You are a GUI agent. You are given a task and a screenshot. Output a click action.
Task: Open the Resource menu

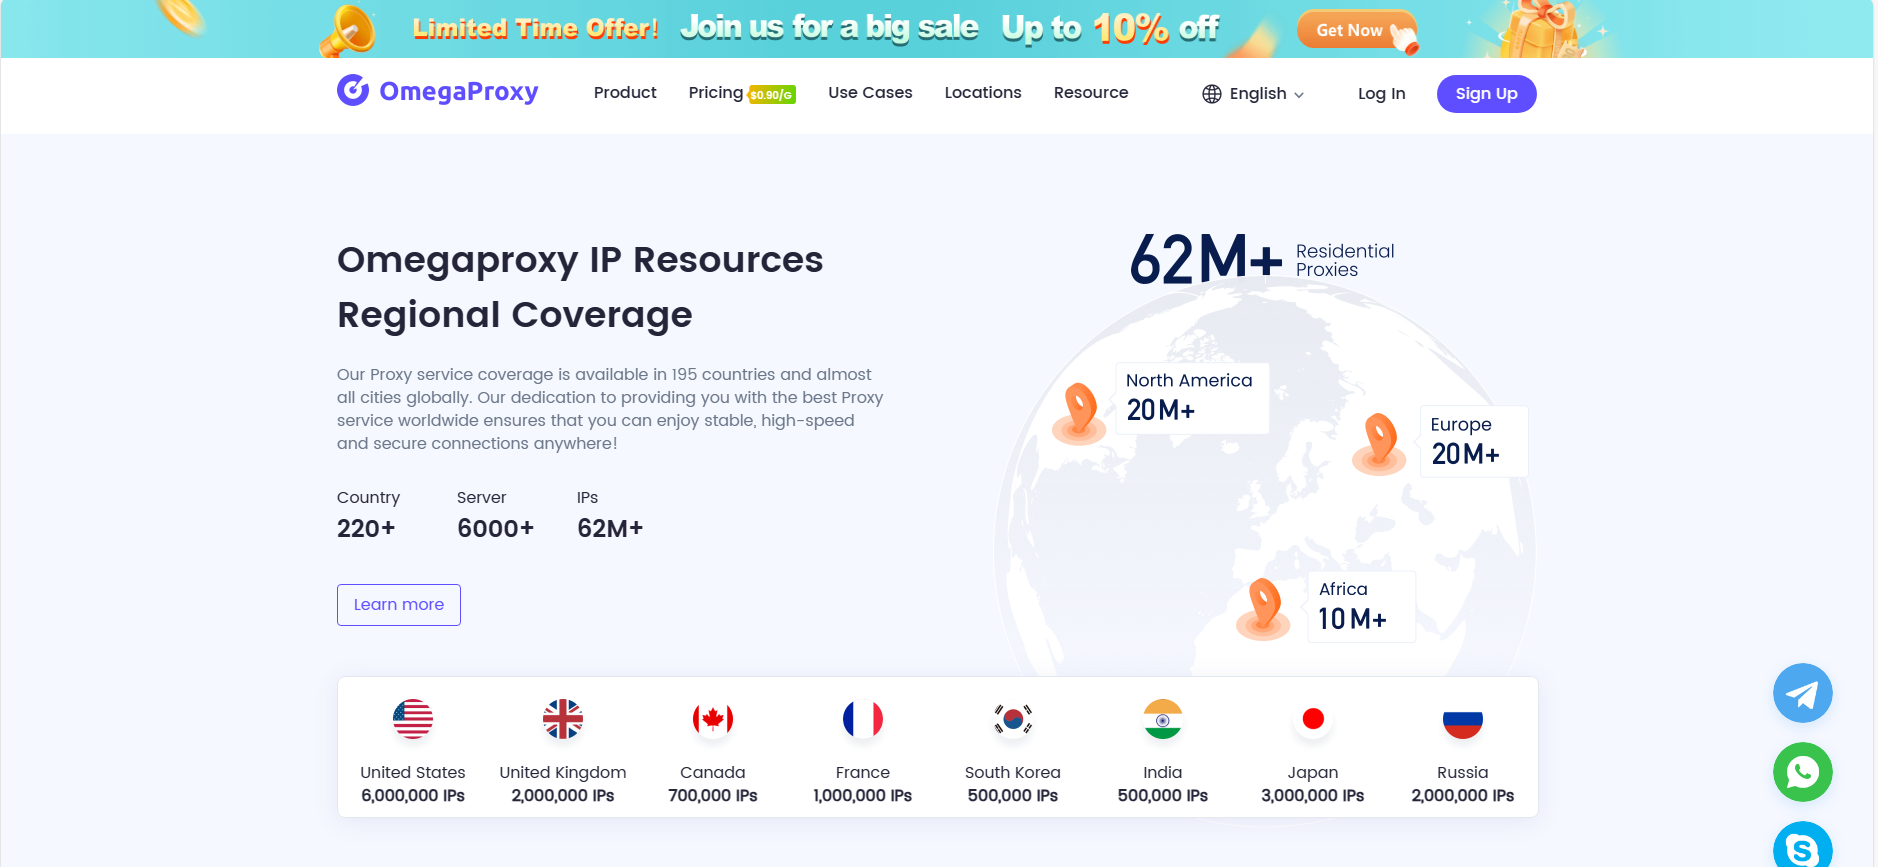pyautogui.click(x=1091, y=93)
